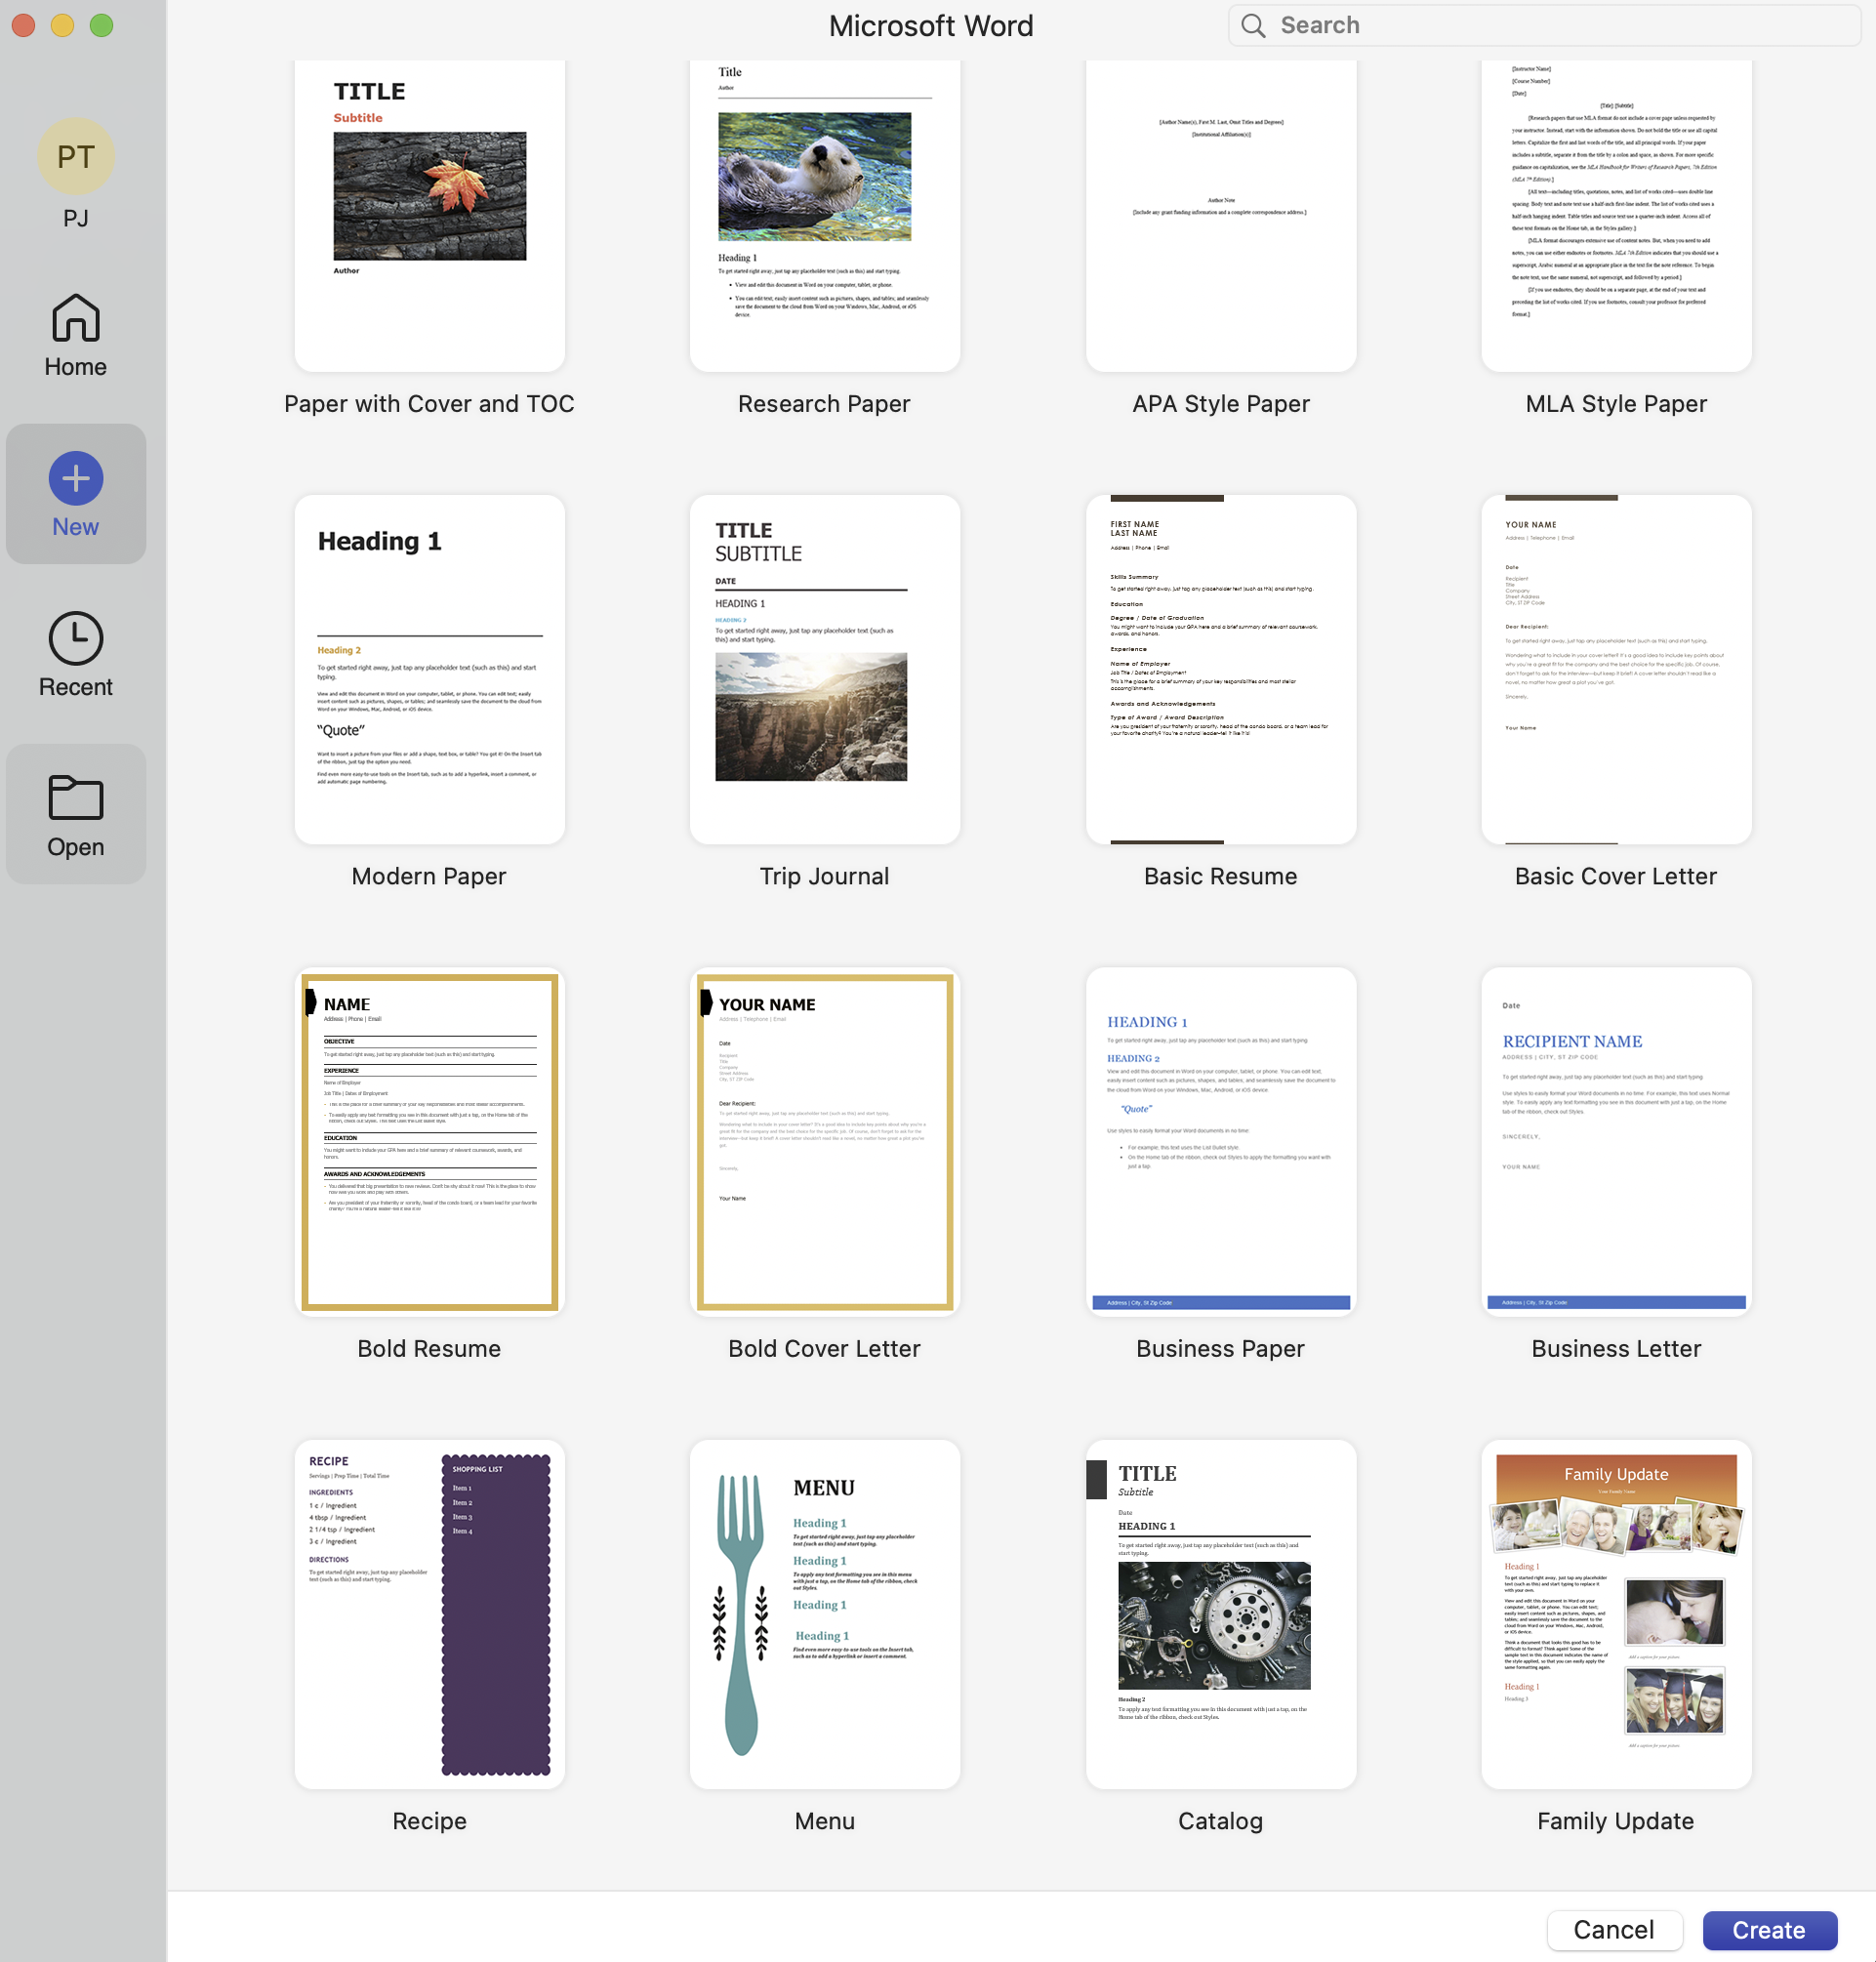The width and height of the screenshot is (1876, 1962).
Task: Select the Bold Resume template
Action: click(429, 1141)
